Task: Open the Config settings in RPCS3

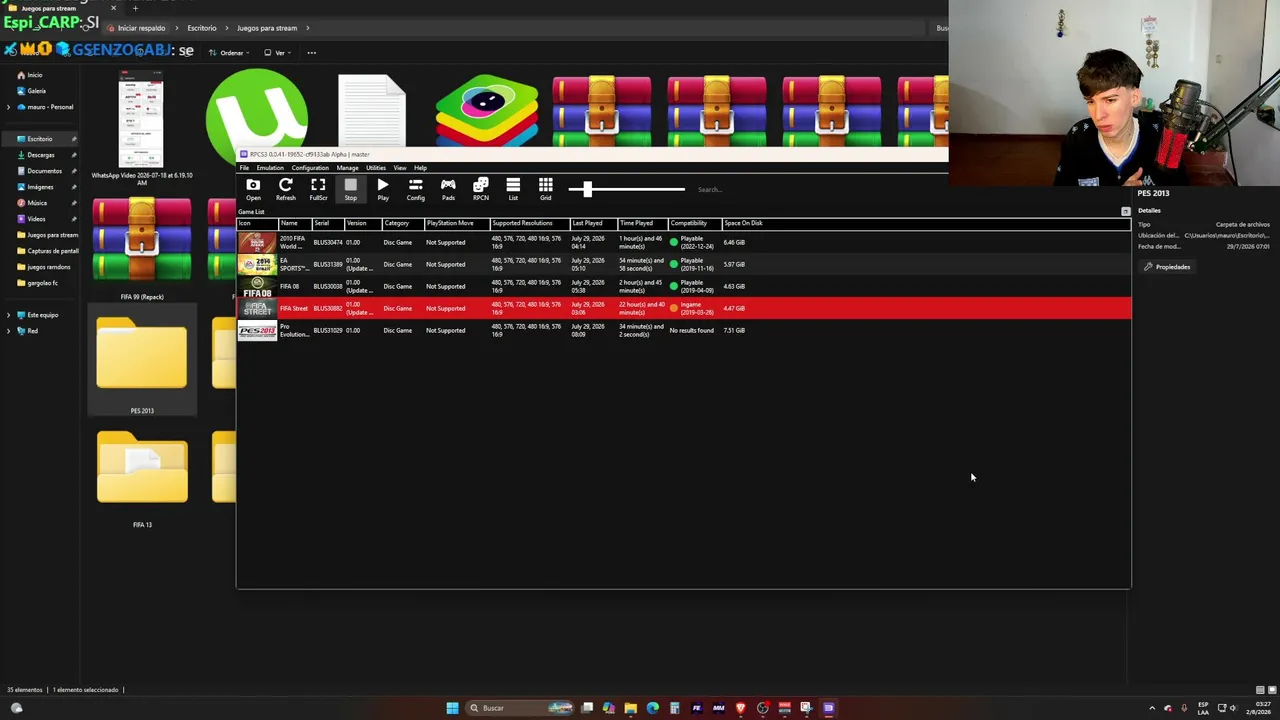Action: click(416, 189)
